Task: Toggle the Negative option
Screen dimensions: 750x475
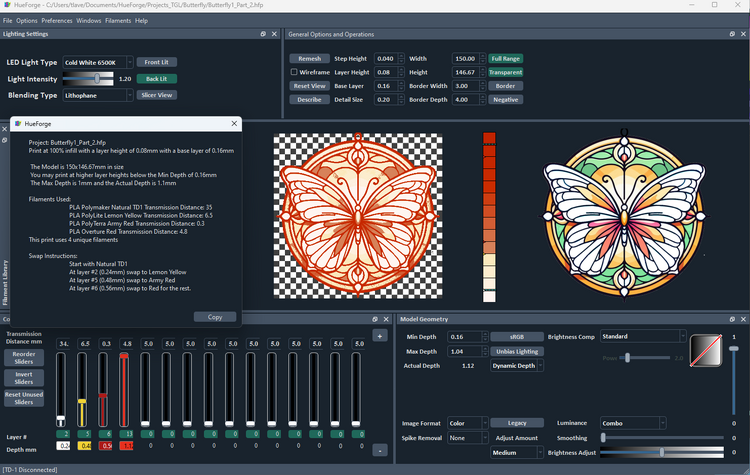Action: click(x=506, y=99)
